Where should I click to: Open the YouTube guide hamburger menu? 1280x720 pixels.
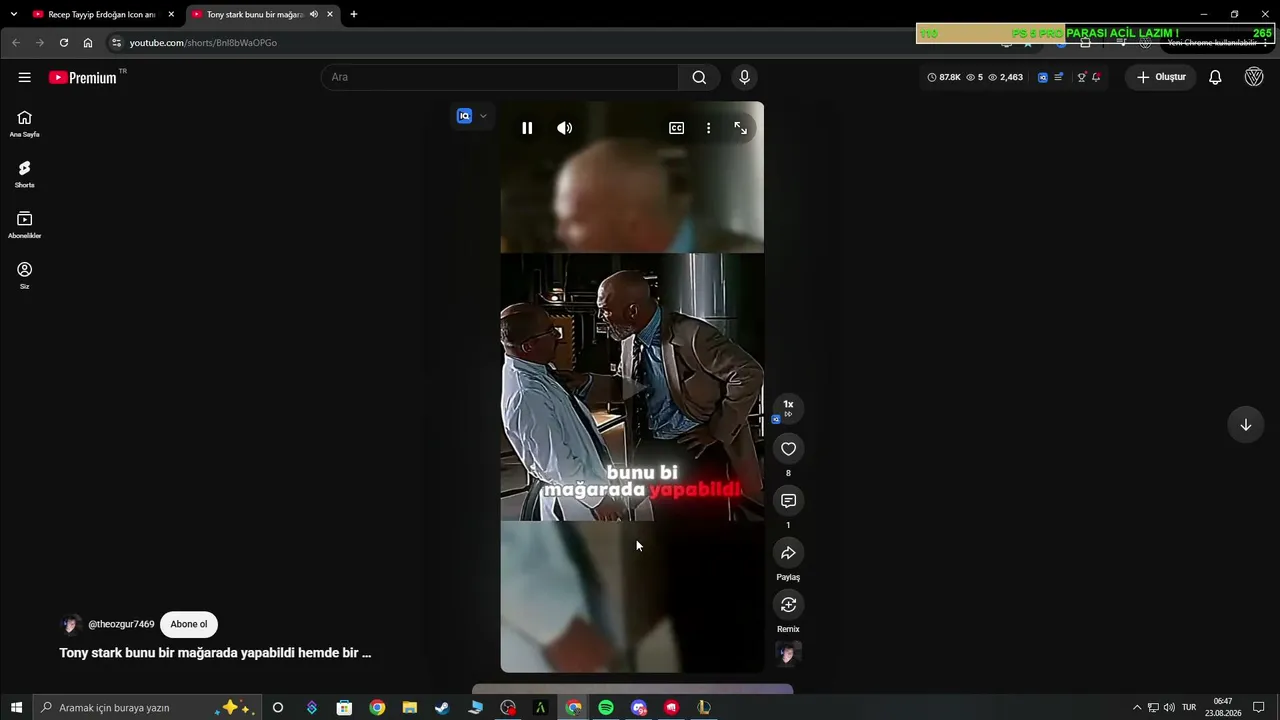pos(25,77)
